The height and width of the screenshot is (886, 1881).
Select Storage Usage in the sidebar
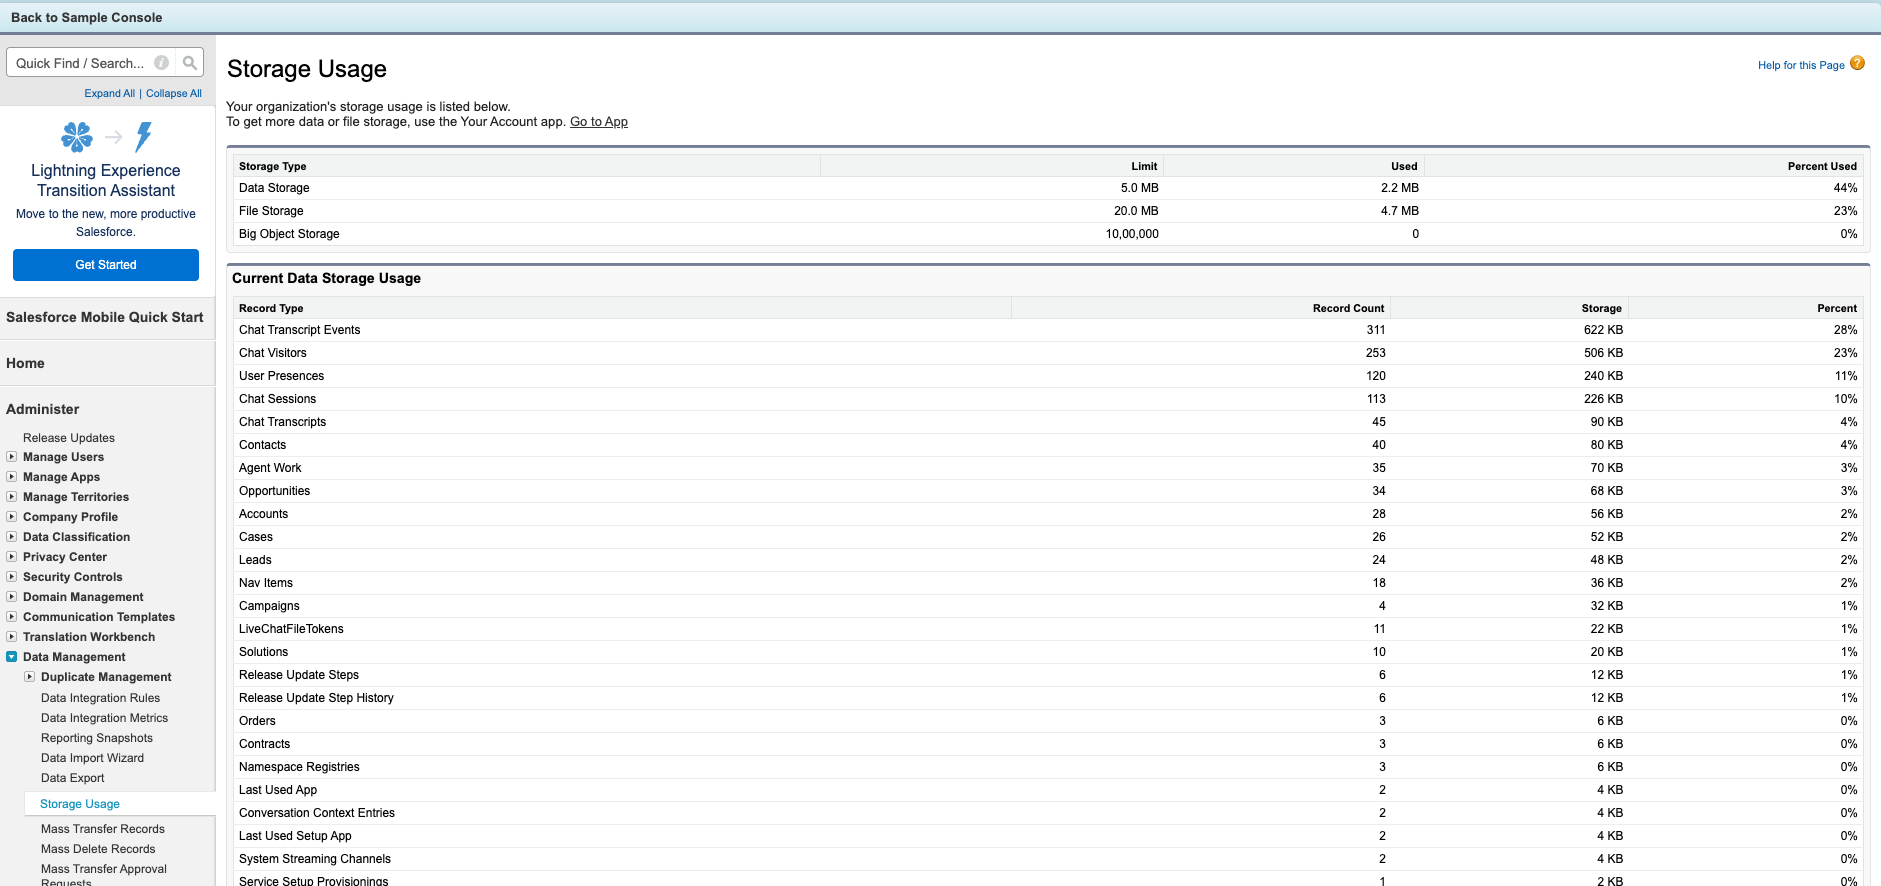pyautogui.click(x=80, y=804)
